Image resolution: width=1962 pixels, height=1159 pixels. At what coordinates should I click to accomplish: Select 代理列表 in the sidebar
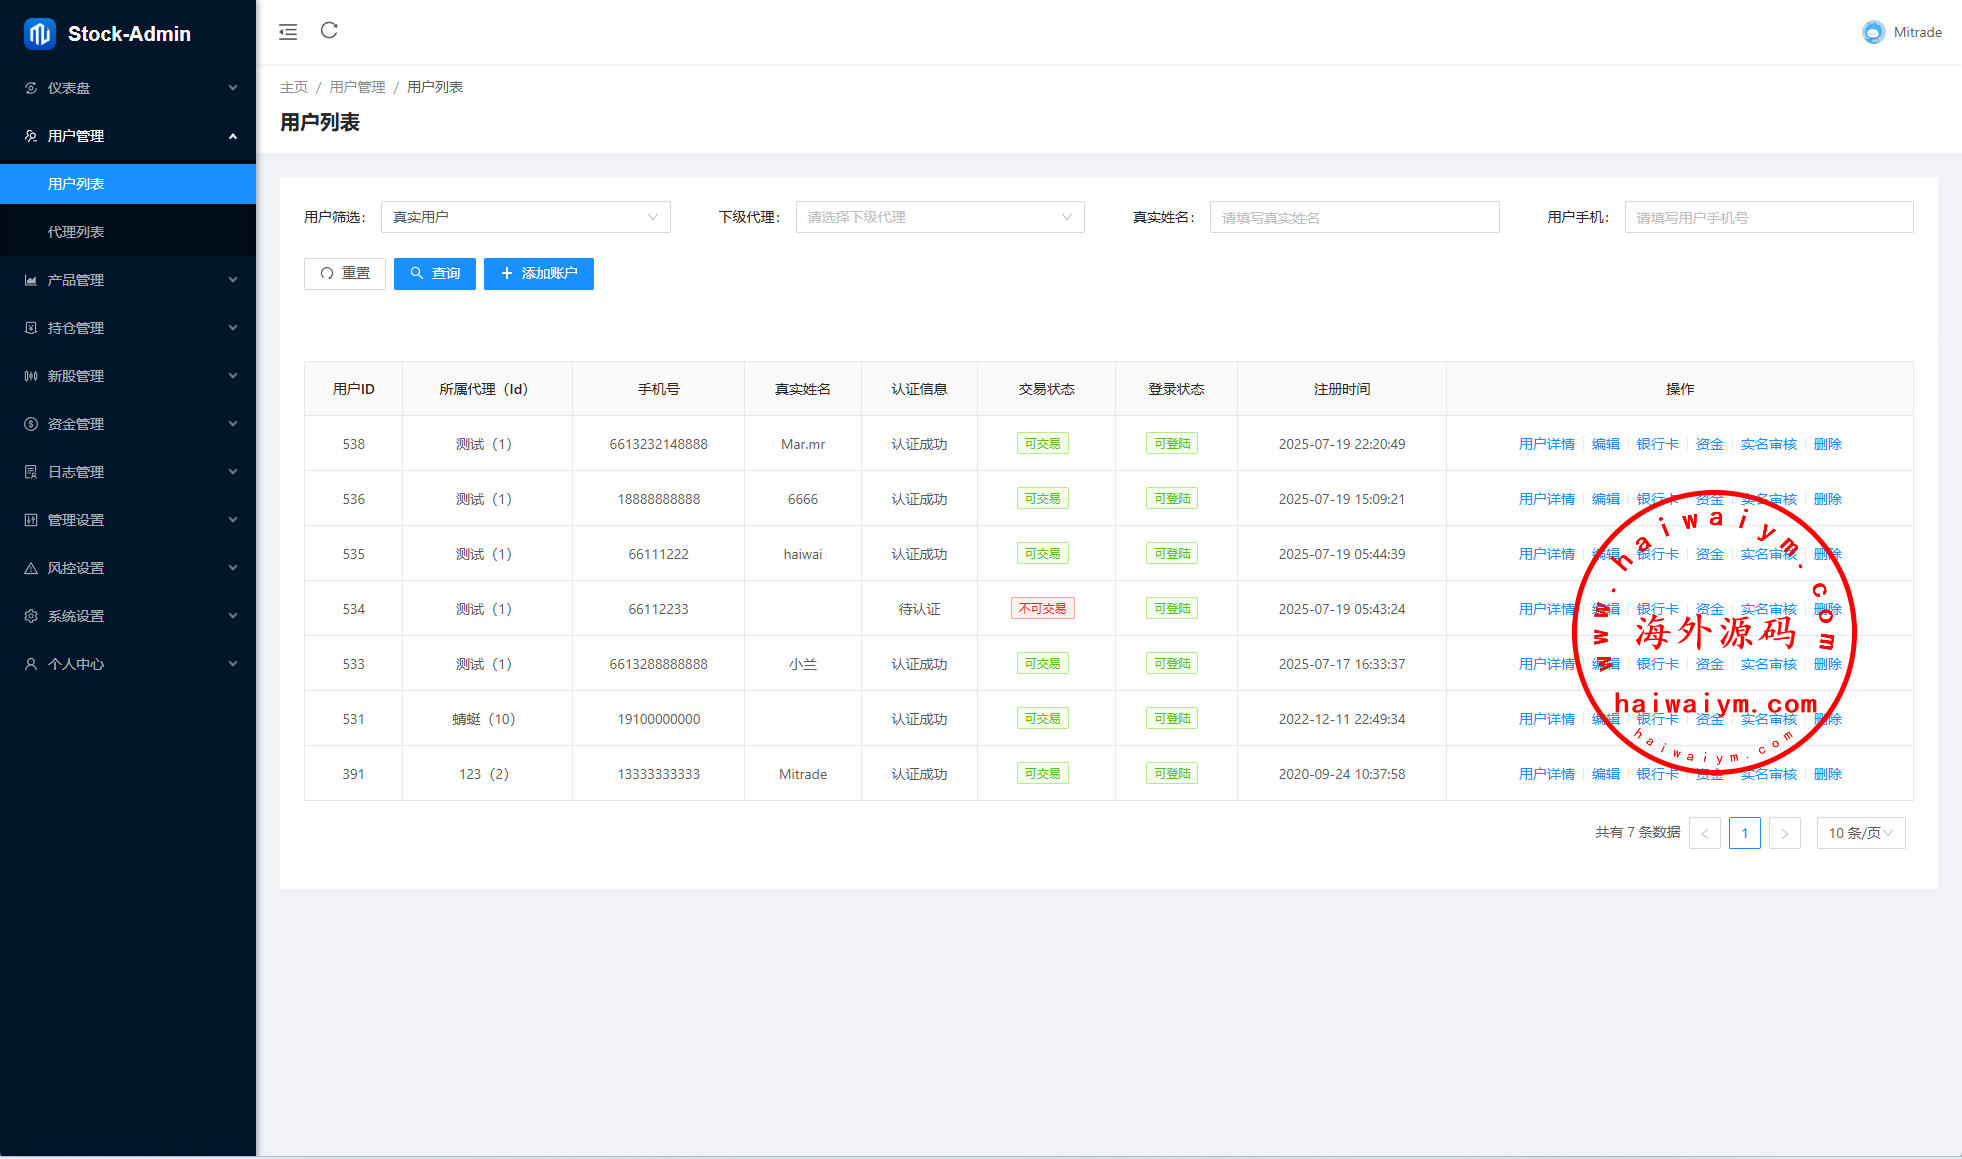point(76,232)
